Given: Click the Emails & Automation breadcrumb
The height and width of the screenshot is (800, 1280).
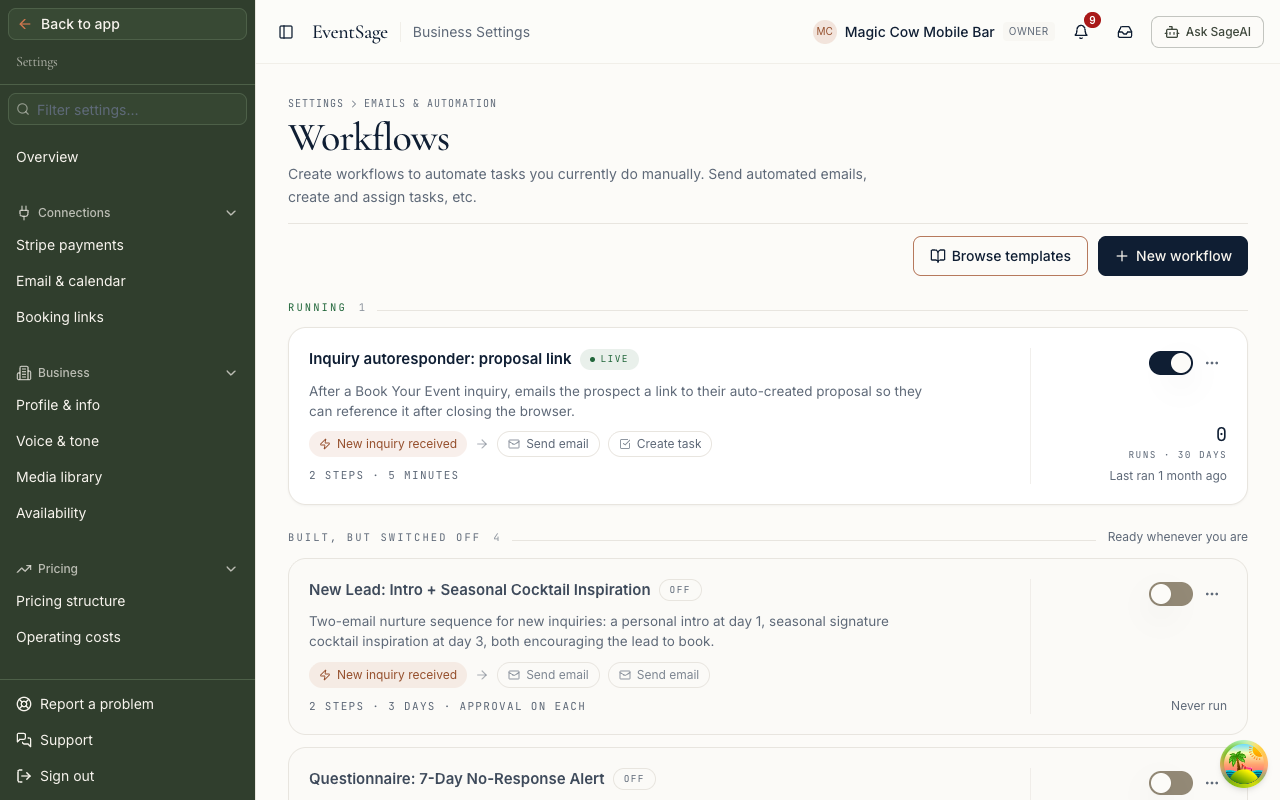Looking at the screenshot, I should click(430, 103).
